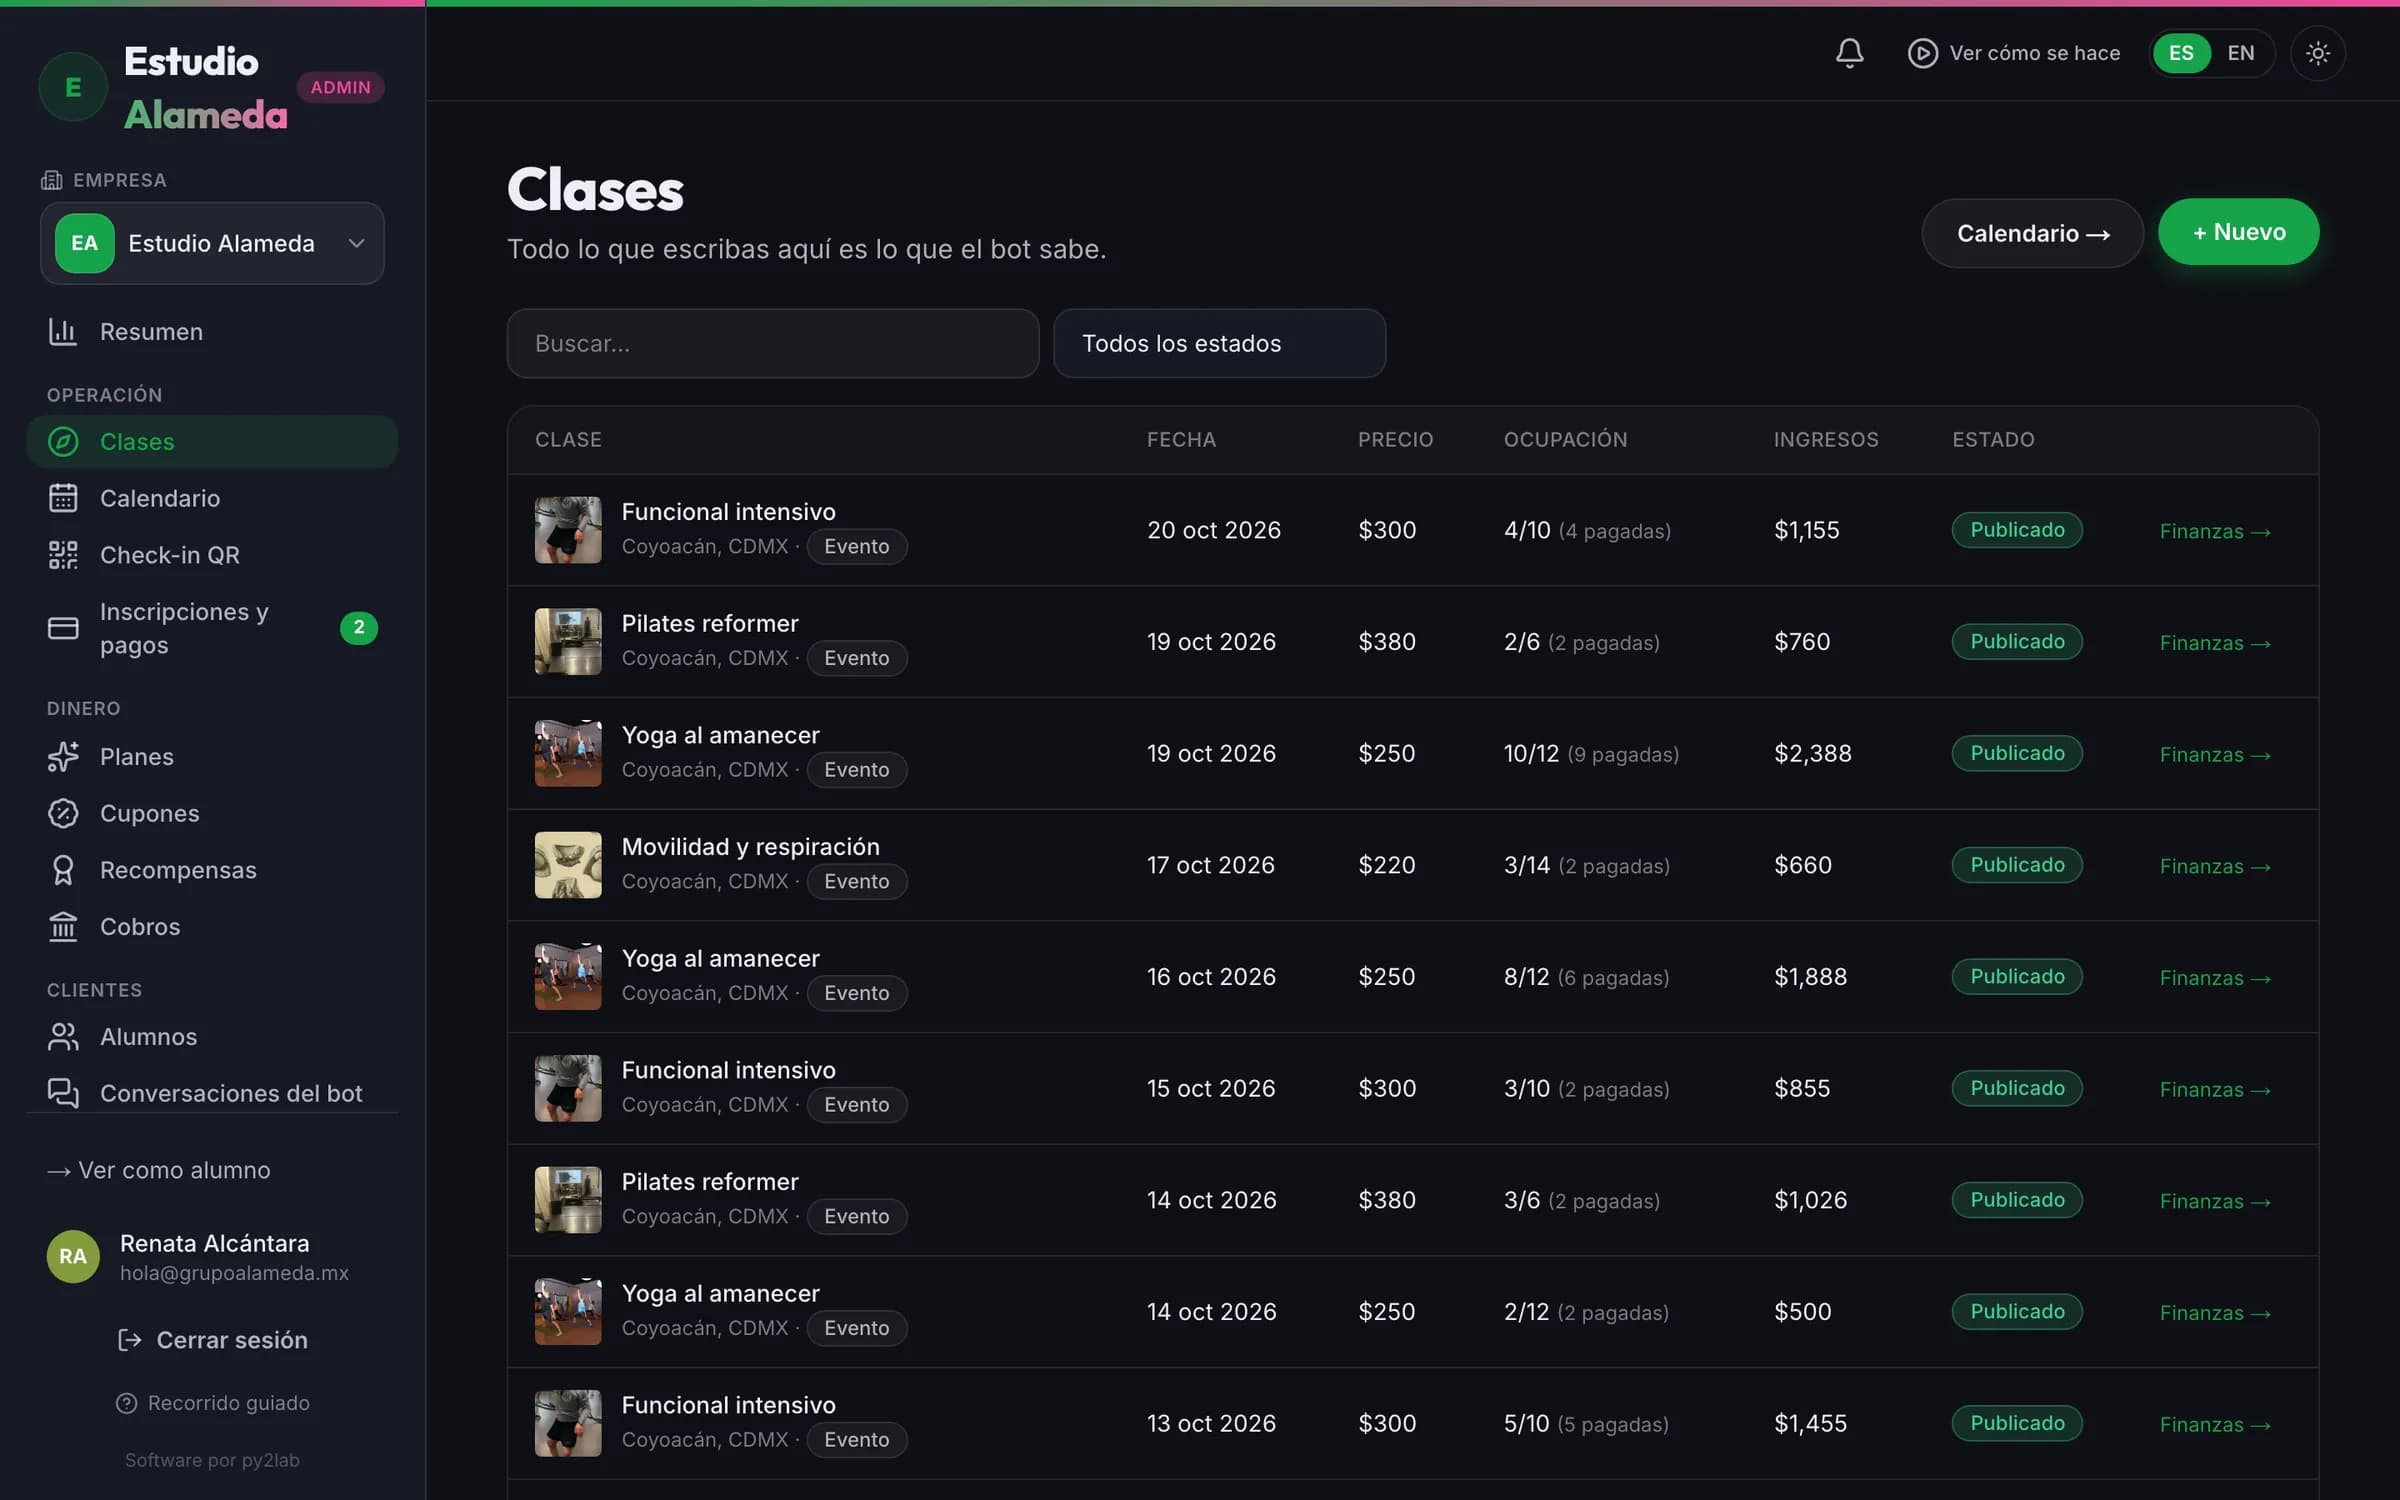Open Finanzas for Pilates reformer 19 oct
The image size is (2400, 1500).
coord(2214,643)
